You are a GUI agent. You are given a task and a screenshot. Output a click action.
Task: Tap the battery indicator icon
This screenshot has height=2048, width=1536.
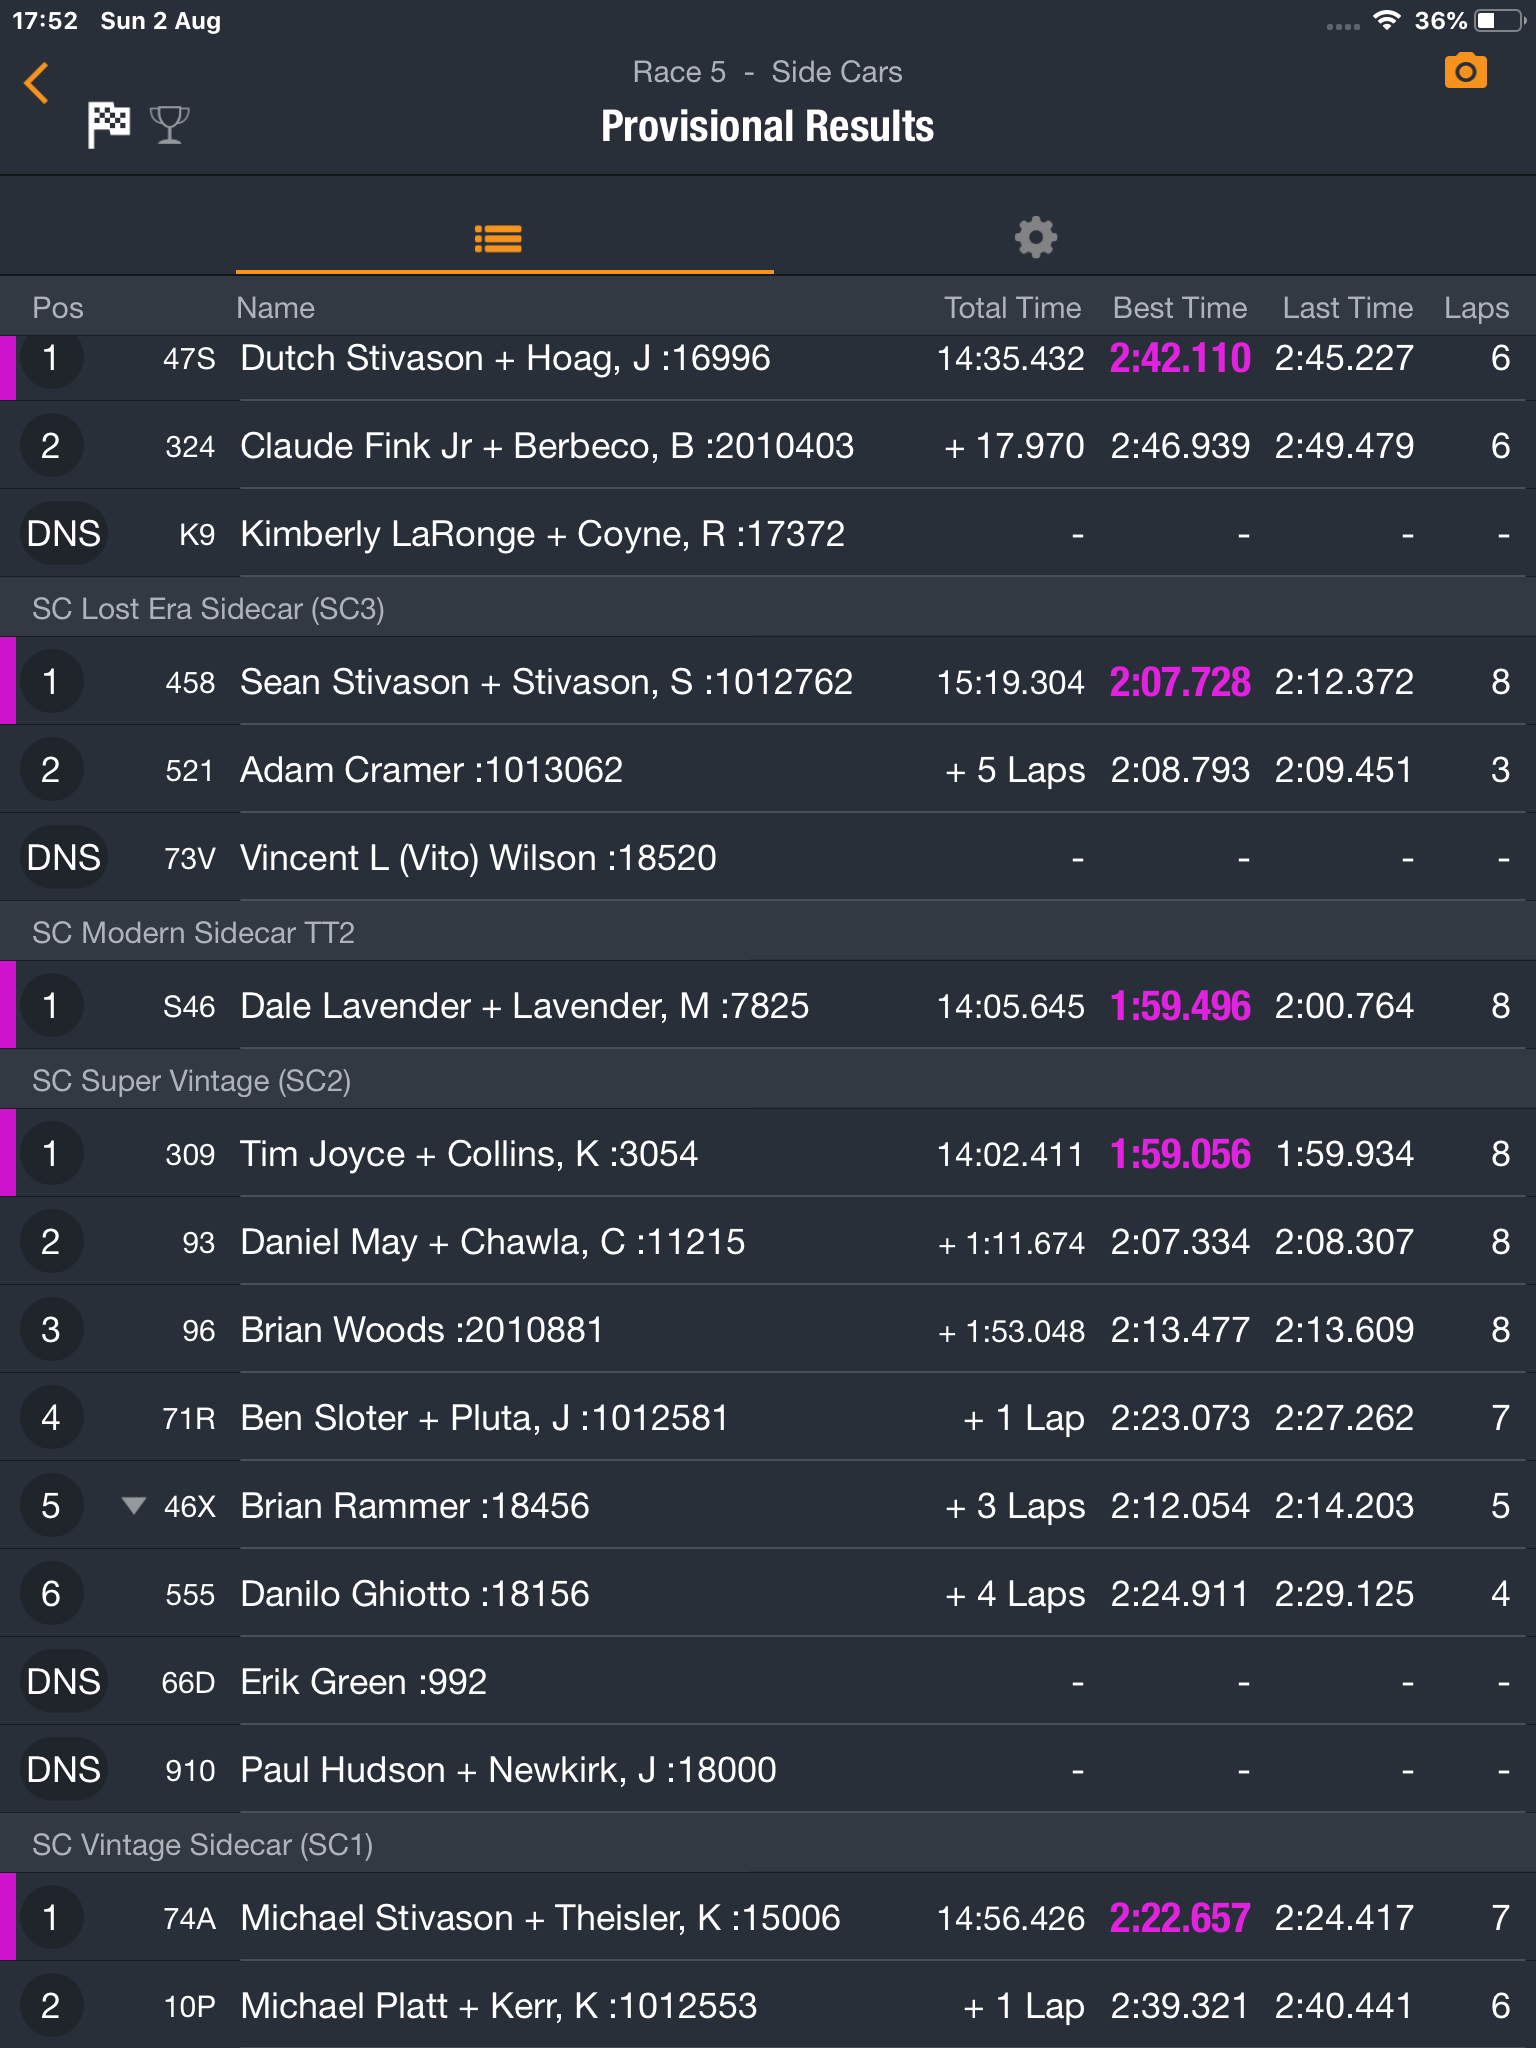(1498, 20)
